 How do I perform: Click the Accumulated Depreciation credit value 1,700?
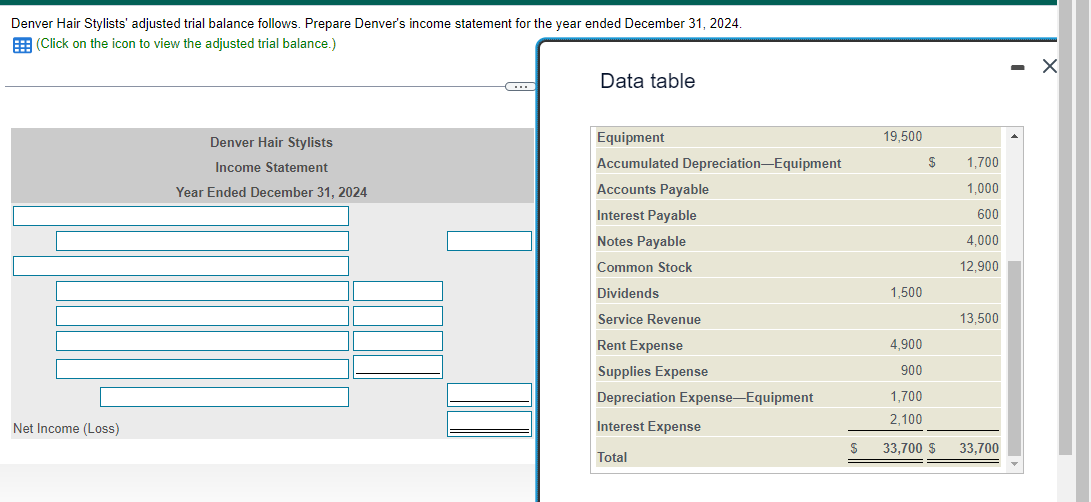click(x=982, y=163)
